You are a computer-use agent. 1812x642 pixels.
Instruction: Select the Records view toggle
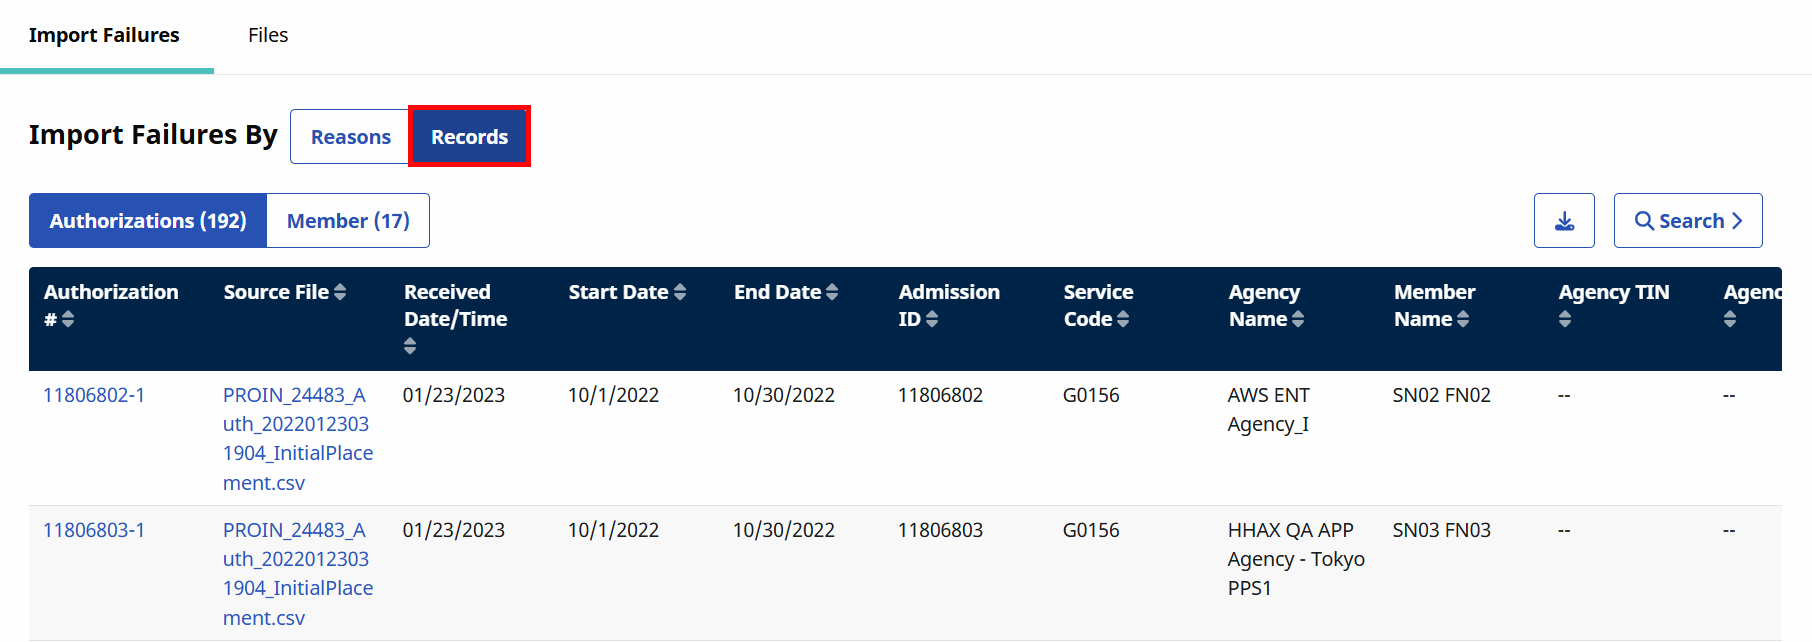point(469,137)
